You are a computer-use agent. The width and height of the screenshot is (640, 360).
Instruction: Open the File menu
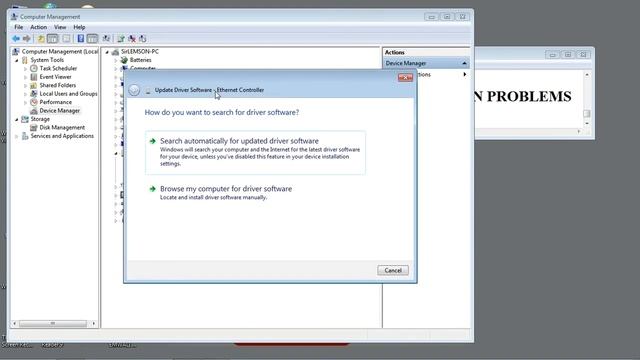19,27
